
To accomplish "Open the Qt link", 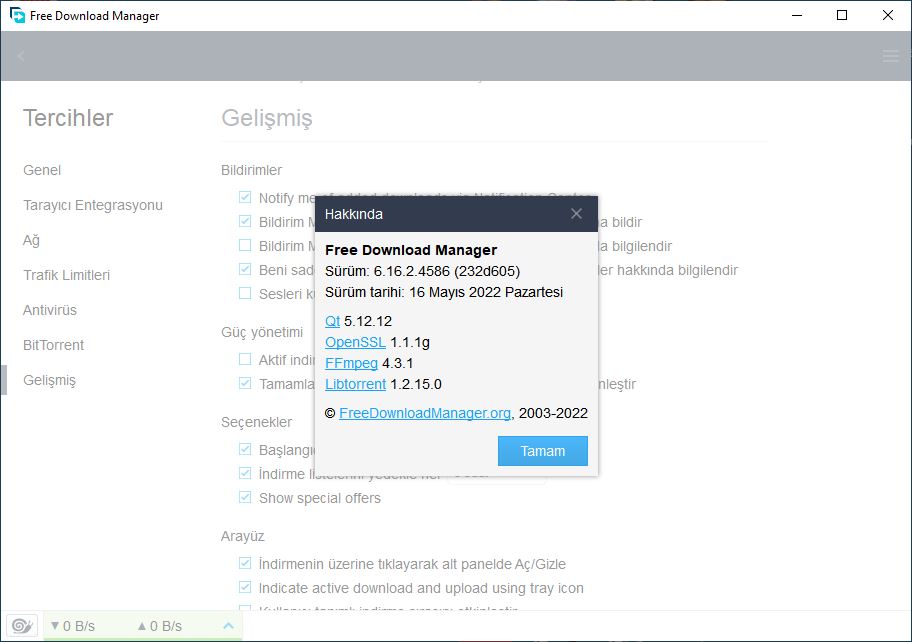I will tap(332, 321).
